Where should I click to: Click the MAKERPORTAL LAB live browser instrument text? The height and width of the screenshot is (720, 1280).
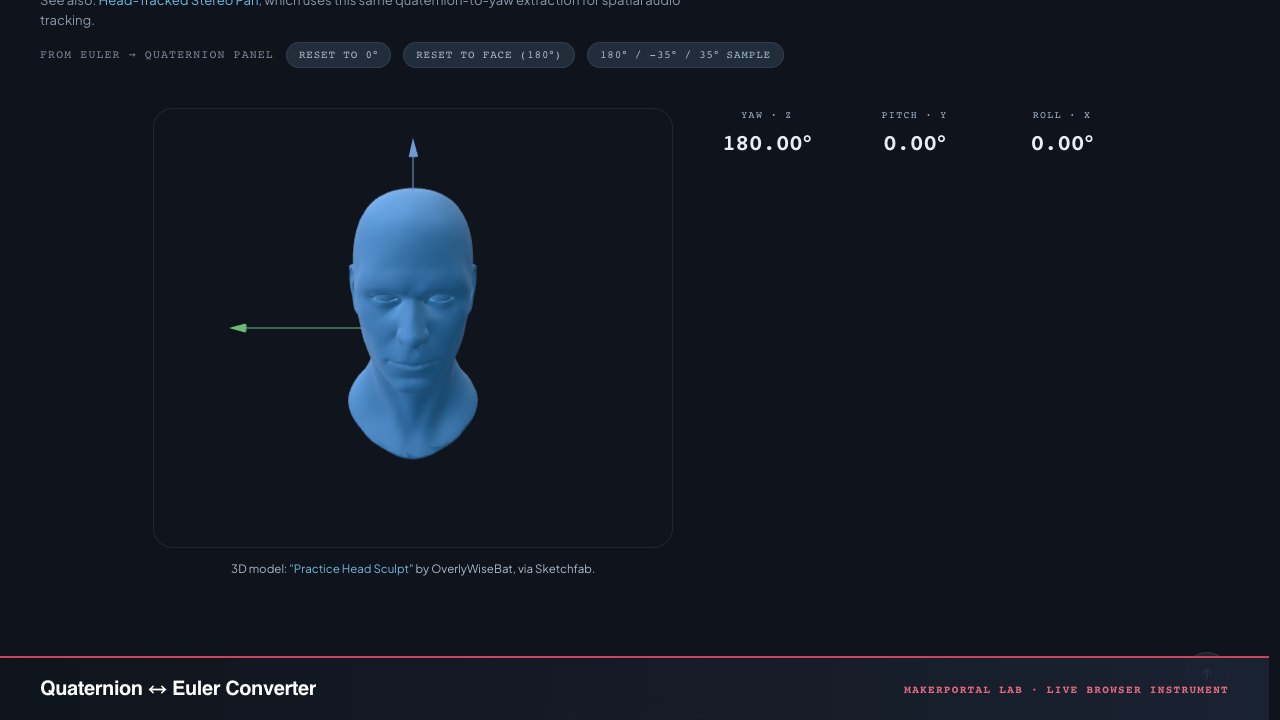(x=1066, y=690)
